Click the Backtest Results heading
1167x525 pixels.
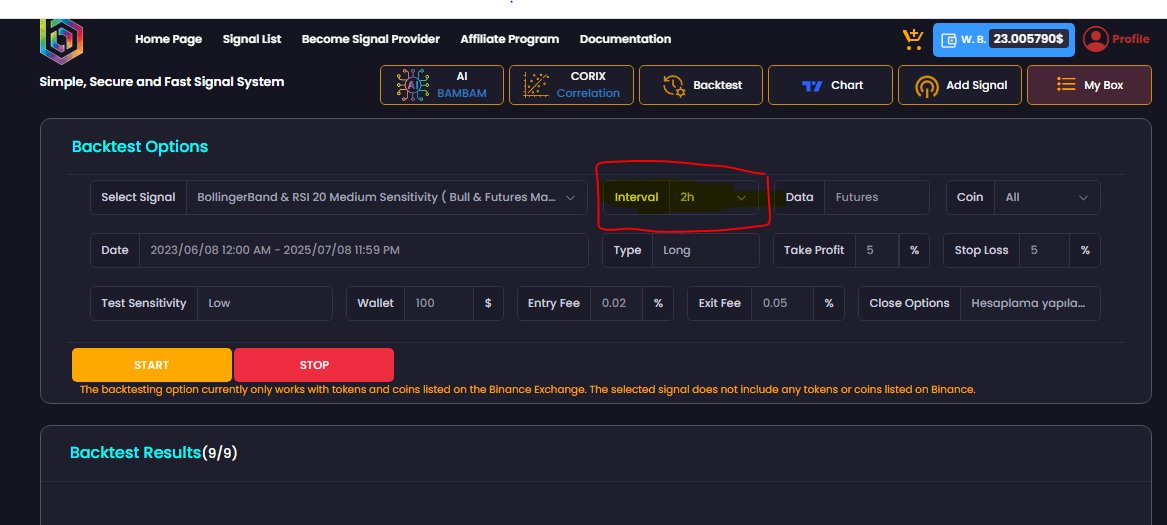click(135, 453)
